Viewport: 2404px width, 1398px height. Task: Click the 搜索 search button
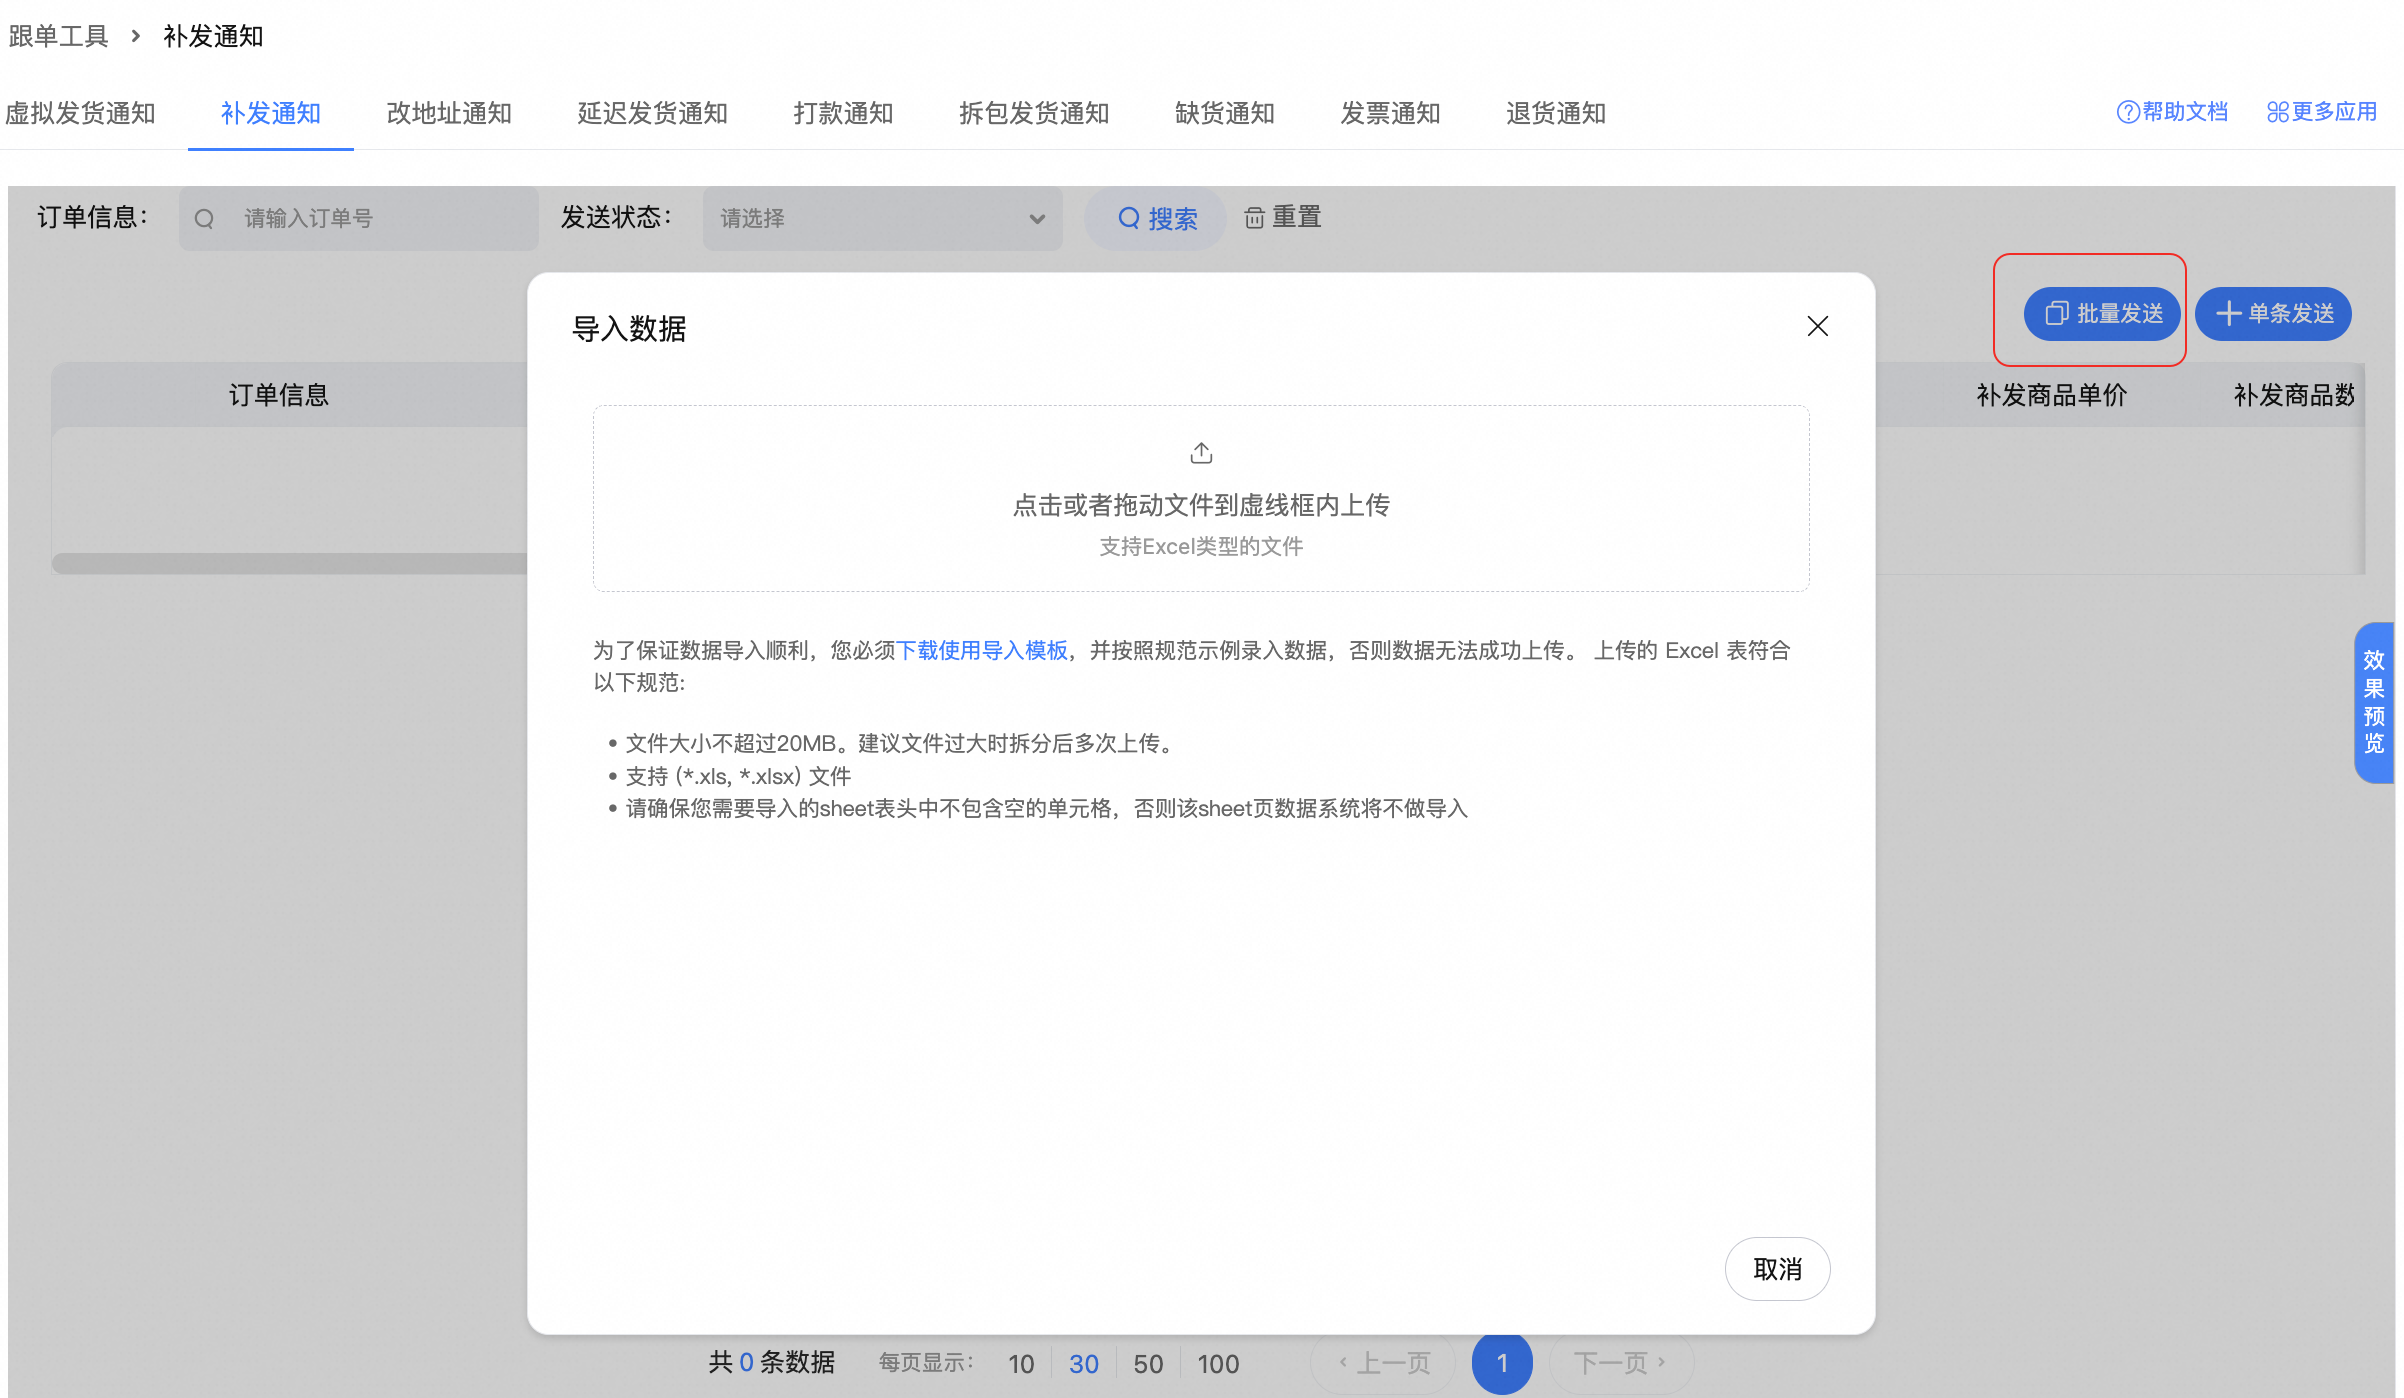pyautogui.click(x=1155, y=218)
